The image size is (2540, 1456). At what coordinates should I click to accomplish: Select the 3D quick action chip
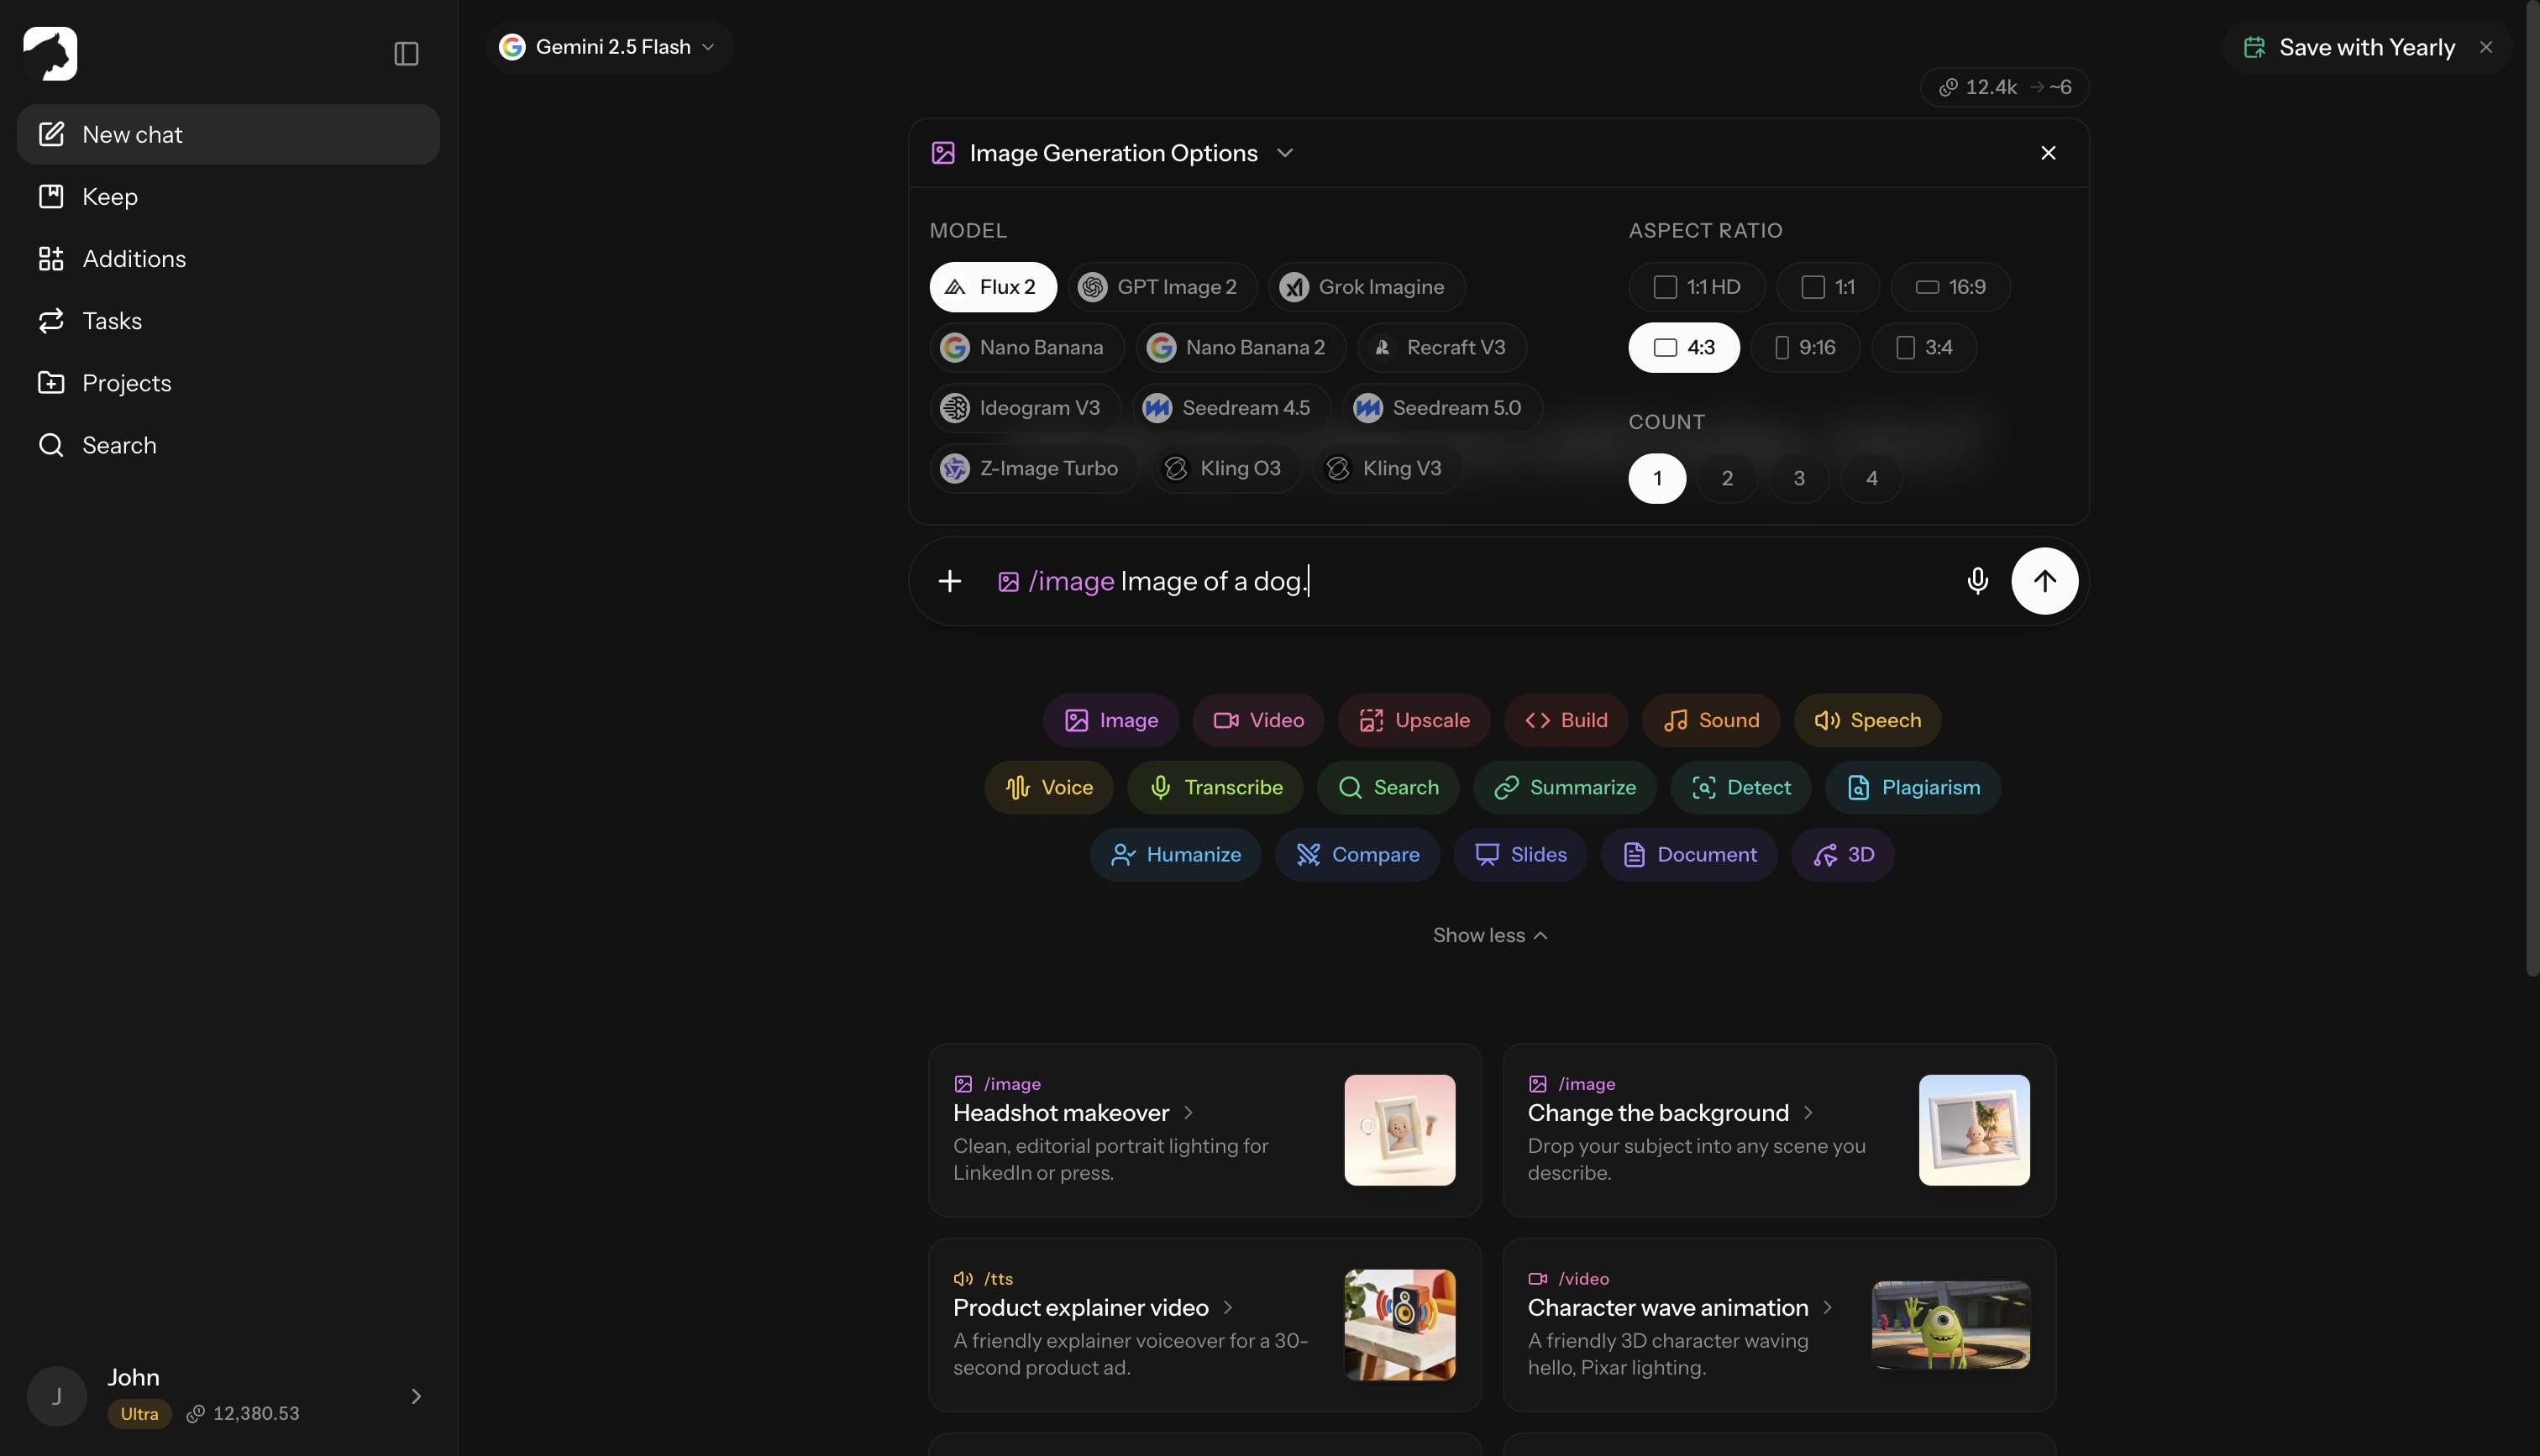tap(1843, 854)
